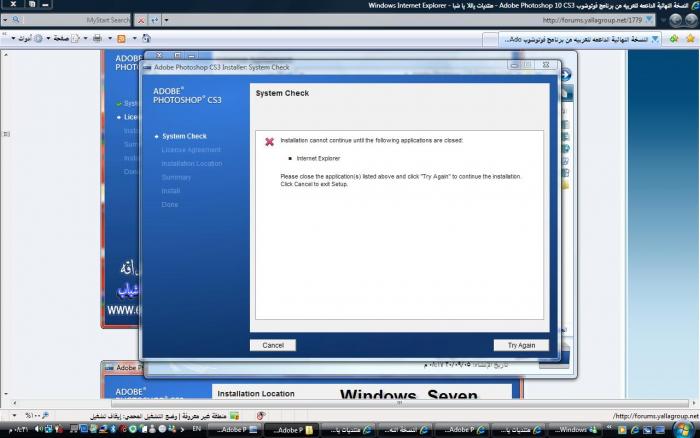This screenshot has width=700, height=438.
Task: Click the Home icon in IE toolbar
Action: [x=144, y=39]
